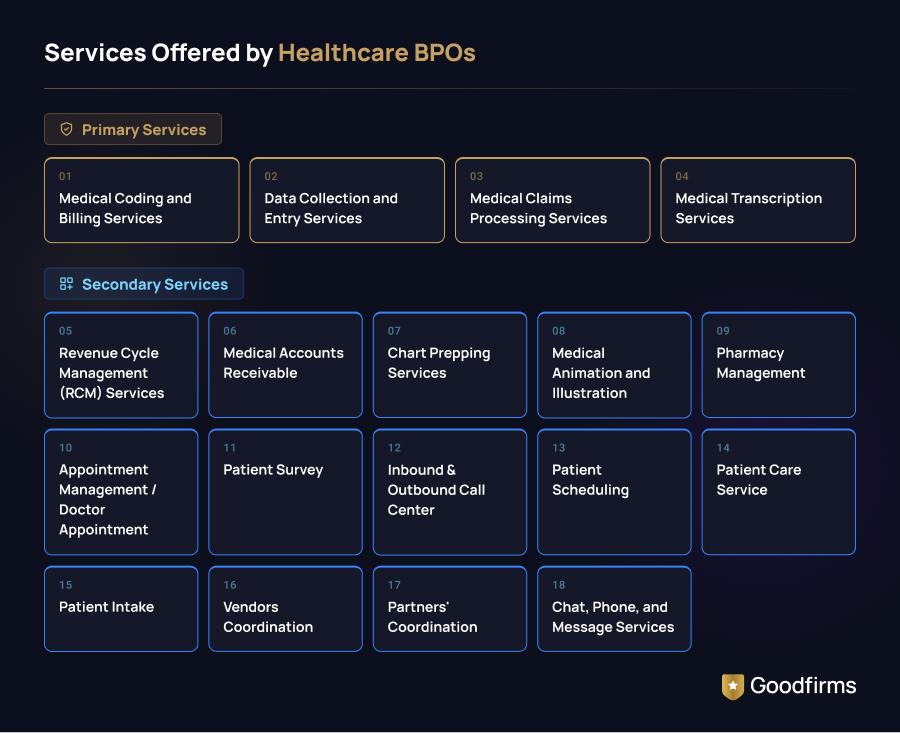Select the Patient Survey card numbered 11
Screen dimensions: 900x733
tap(285, 492)
